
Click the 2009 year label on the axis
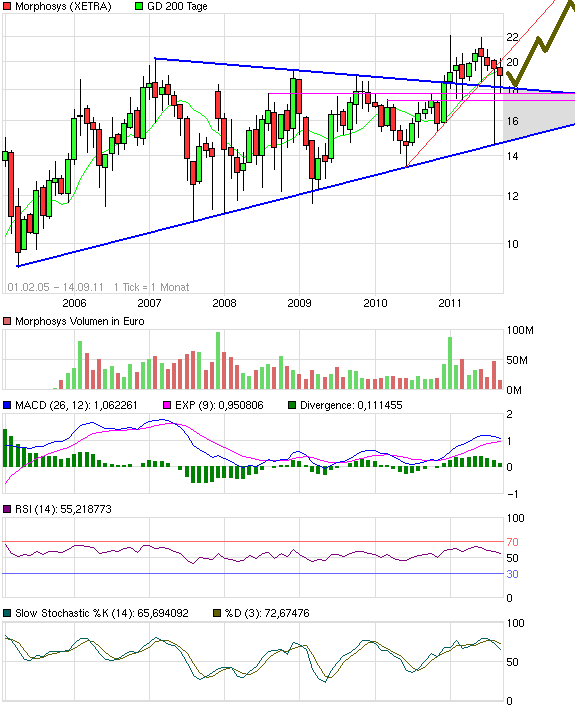point(299,303)
